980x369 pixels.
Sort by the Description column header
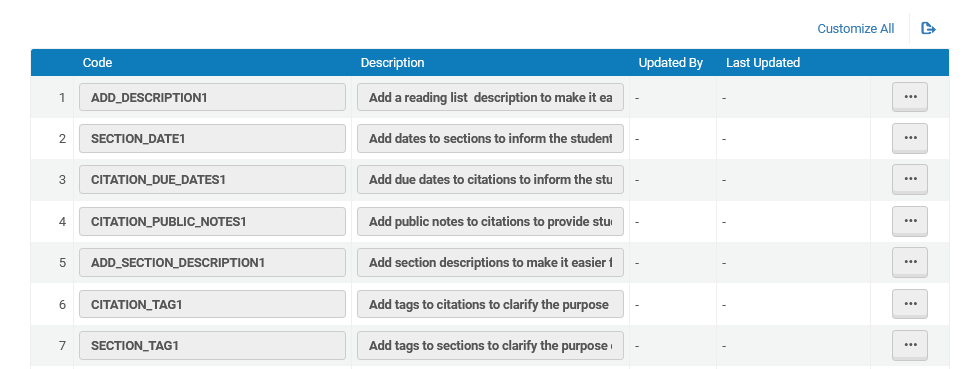point(392,63)
